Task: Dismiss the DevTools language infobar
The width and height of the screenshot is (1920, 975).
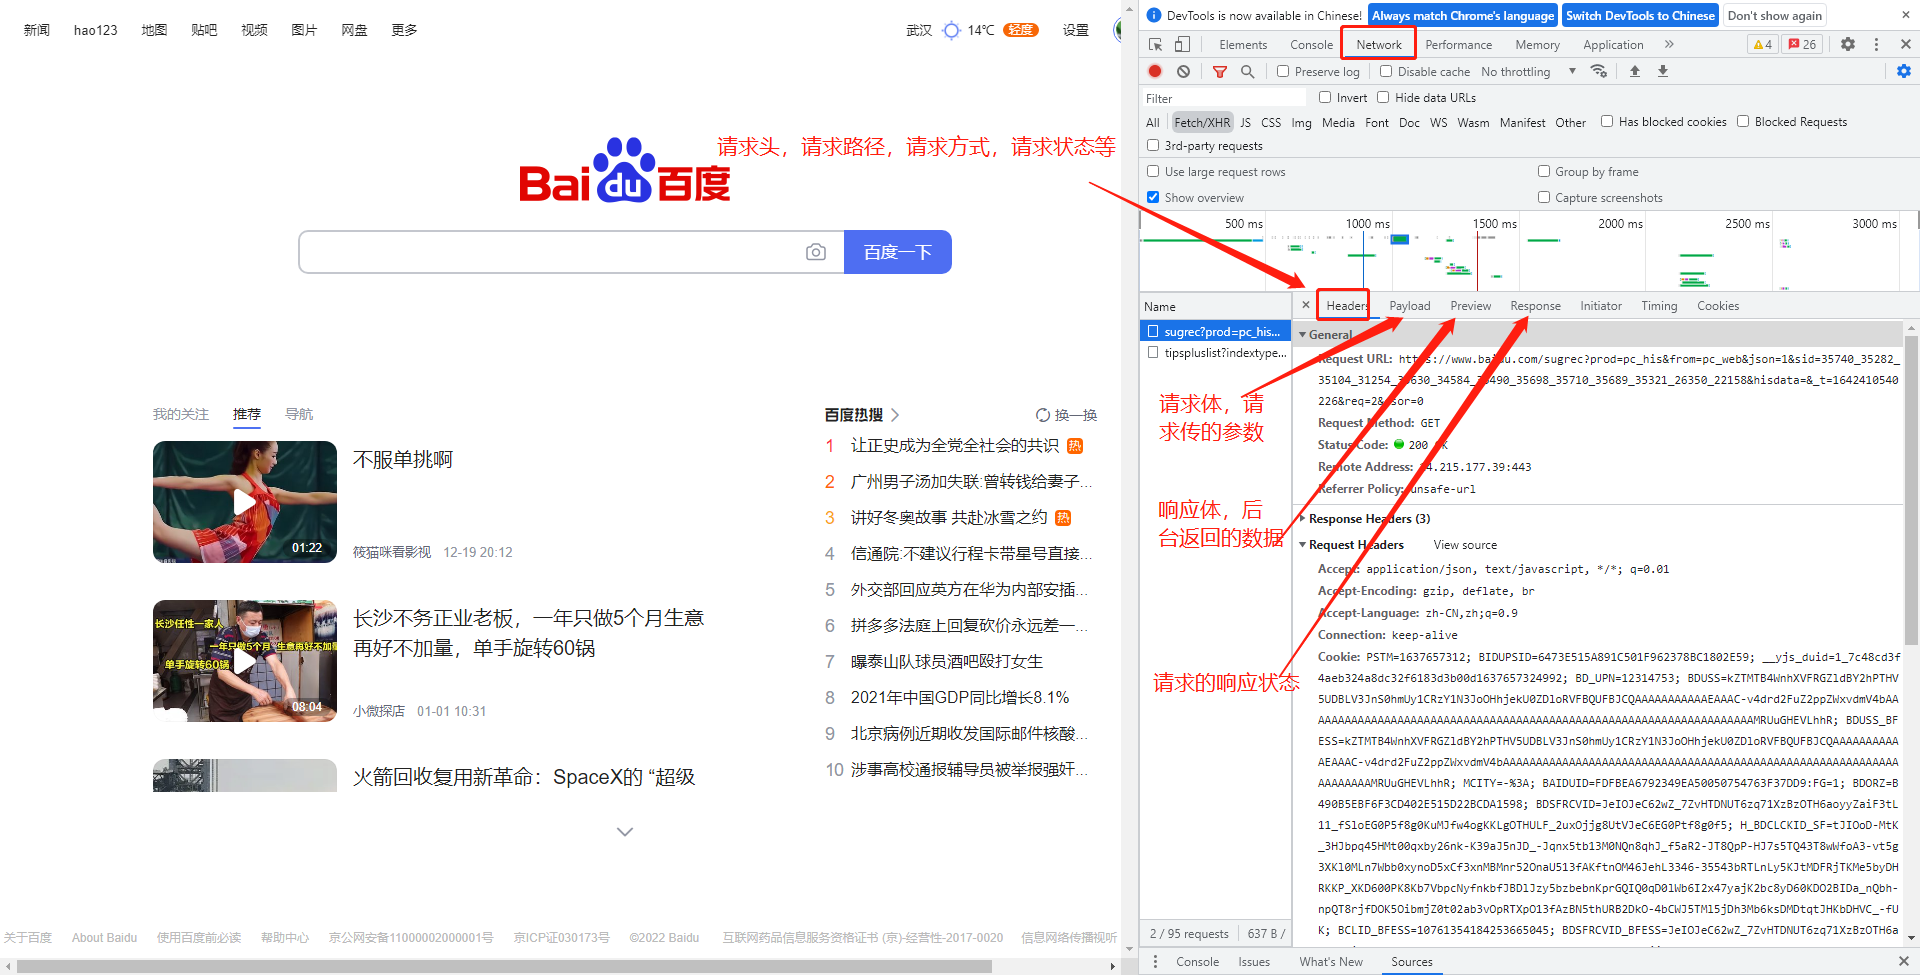Action: [1905, 15]
